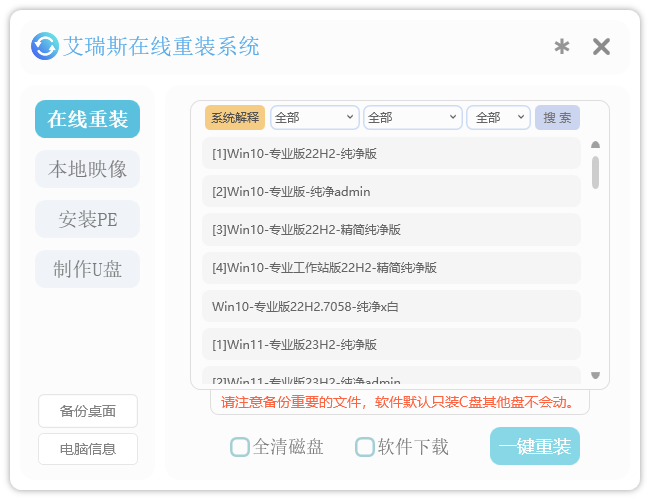
Task: Choose [3]Win10-专业版22H2-精简纯净版
Action: coord(391,230)
